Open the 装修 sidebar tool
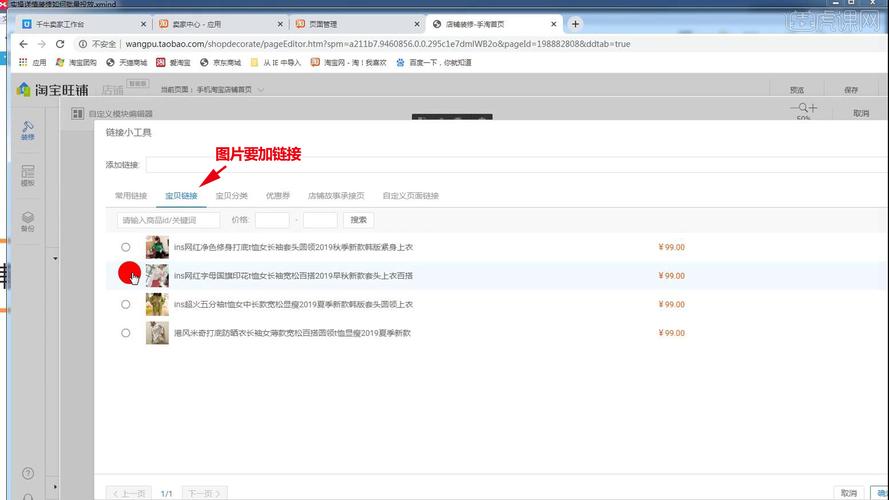 click(x=28, y=130)
